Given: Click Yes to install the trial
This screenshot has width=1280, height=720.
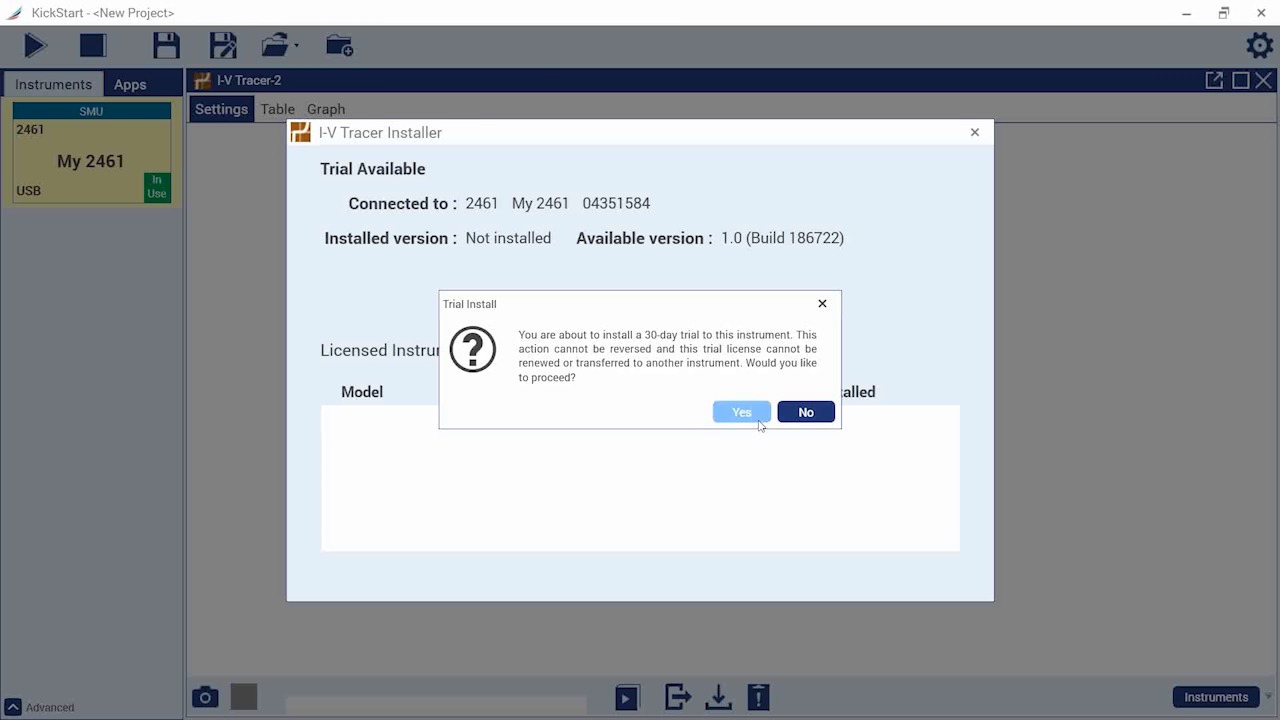Looking at the screenshot, I should pyautogui.click(x=741, y=412).
